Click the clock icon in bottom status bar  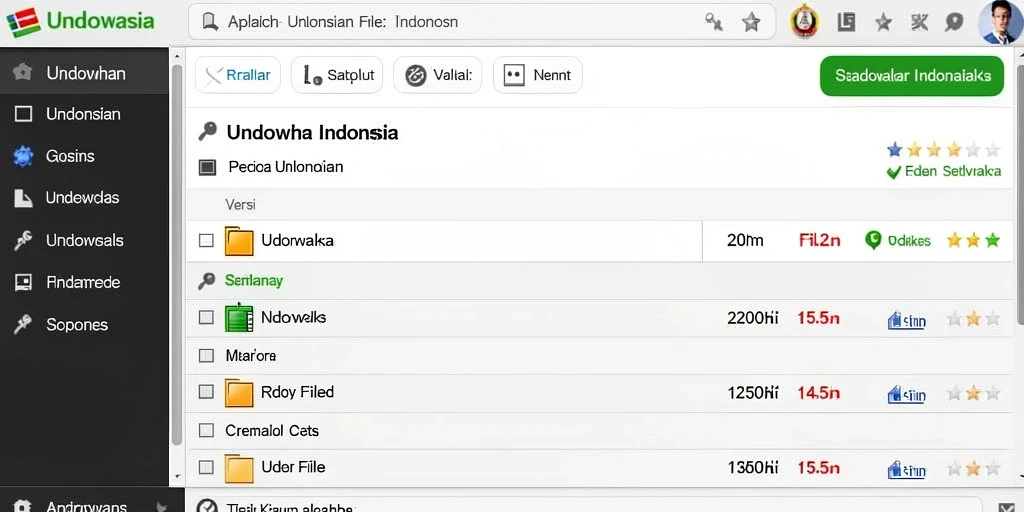point(206,507)
